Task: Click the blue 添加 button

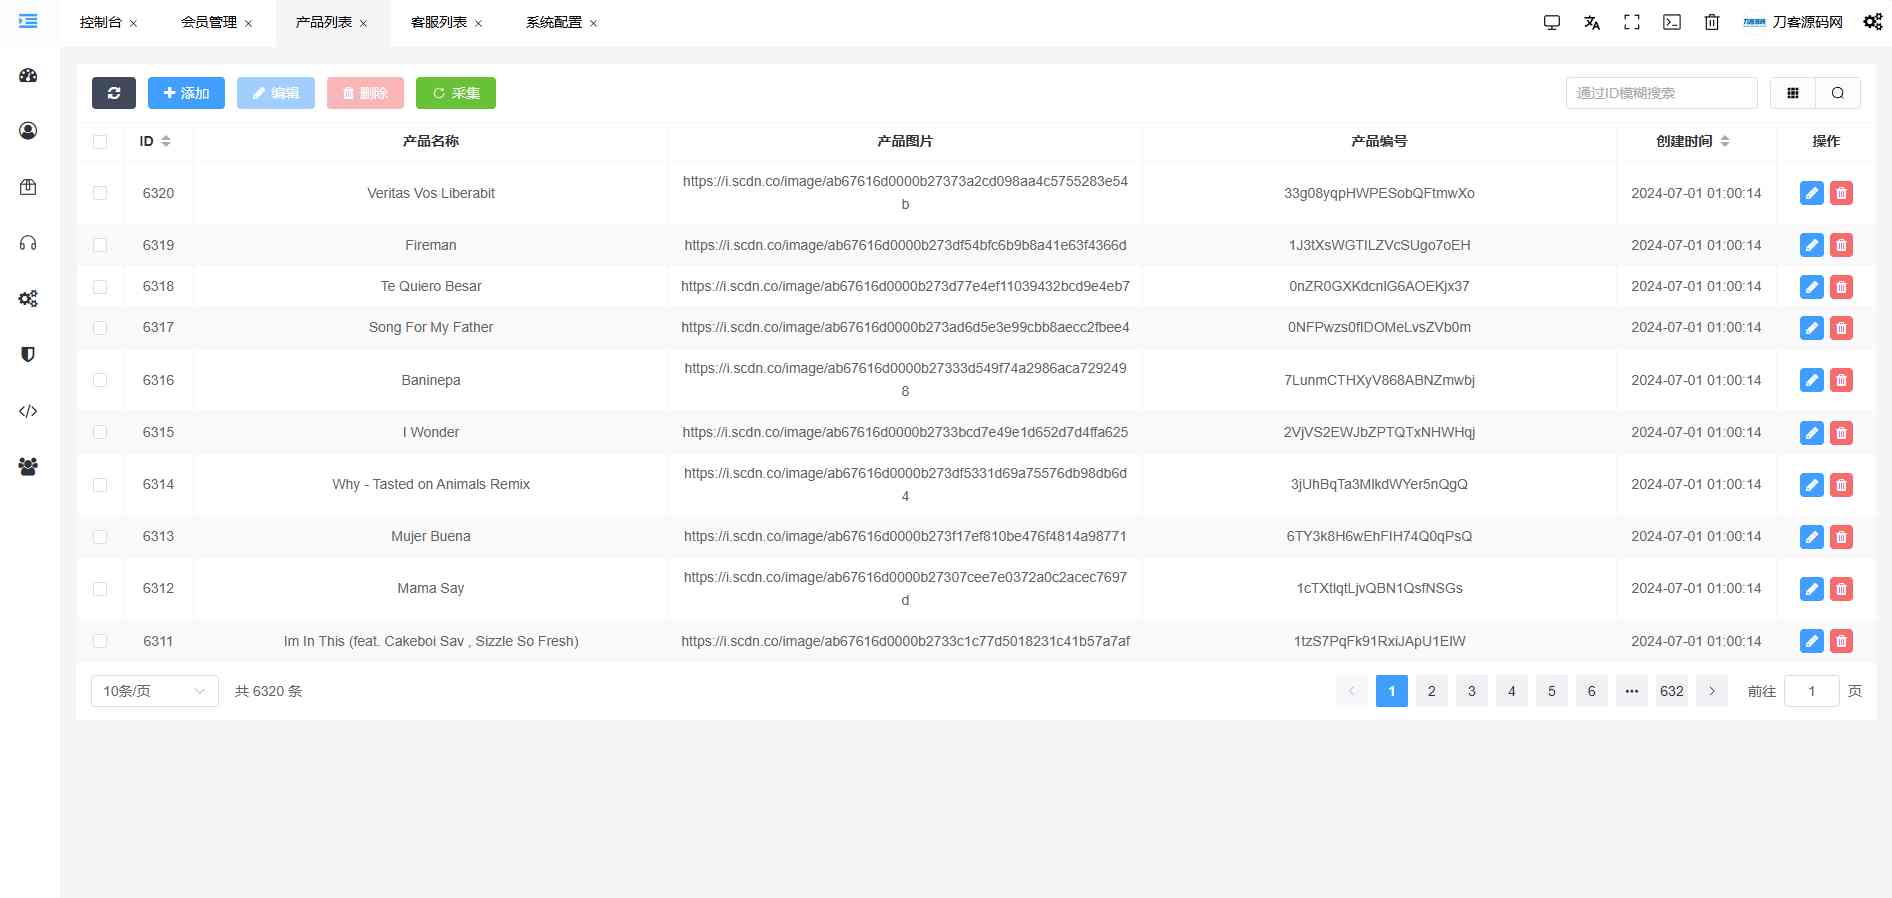Action: 186,92
